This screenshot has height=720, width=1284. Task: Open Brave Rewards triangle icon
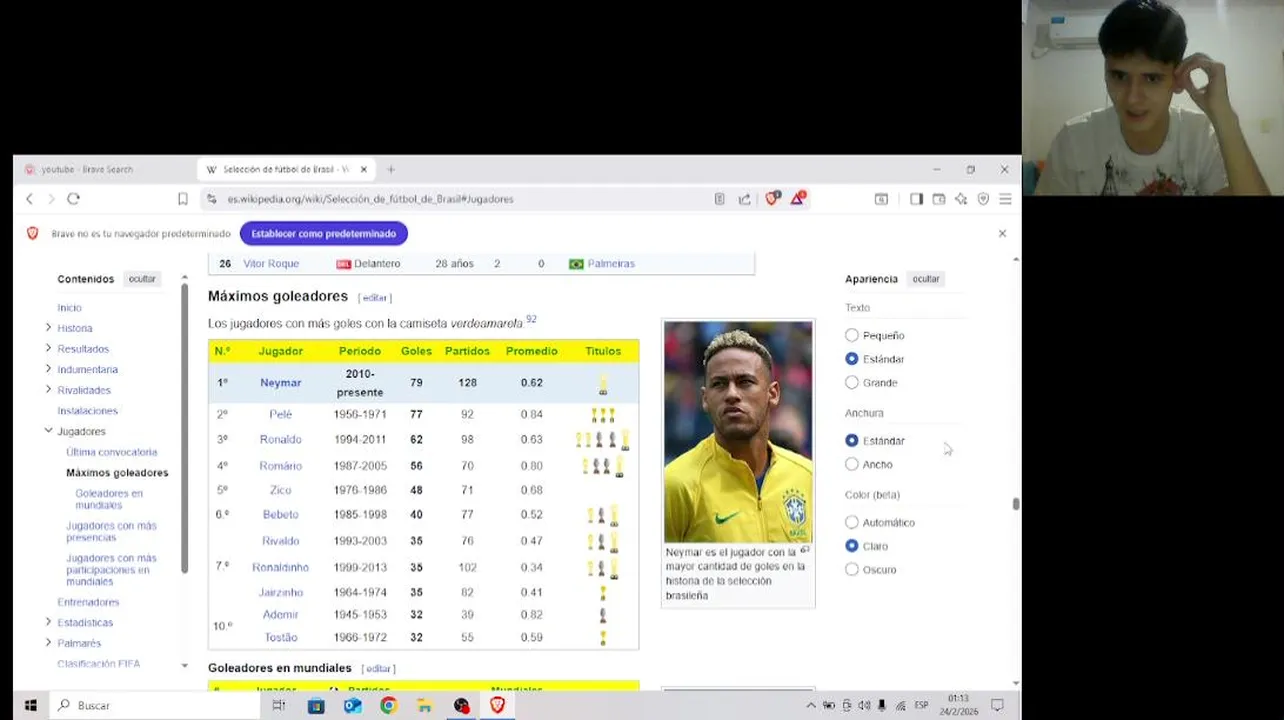click(x=798, y=198)
